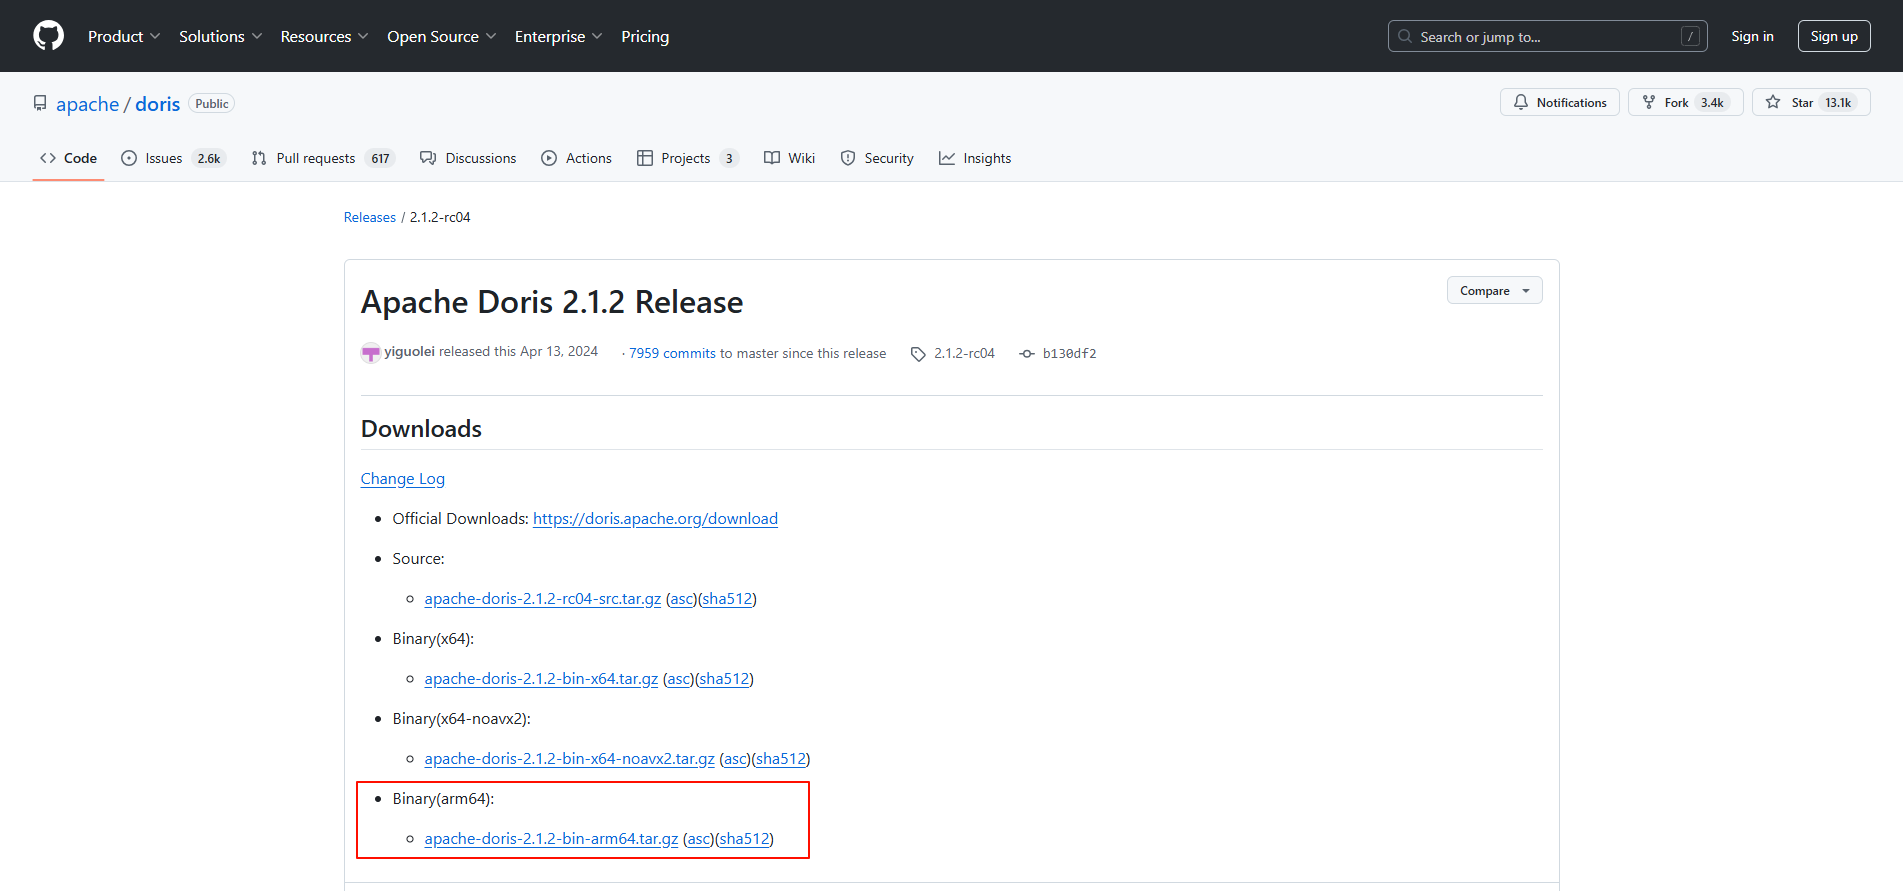The image size is (1903, 891).
Task: Click the repository icon beside apache
Action: pos(40,103)
